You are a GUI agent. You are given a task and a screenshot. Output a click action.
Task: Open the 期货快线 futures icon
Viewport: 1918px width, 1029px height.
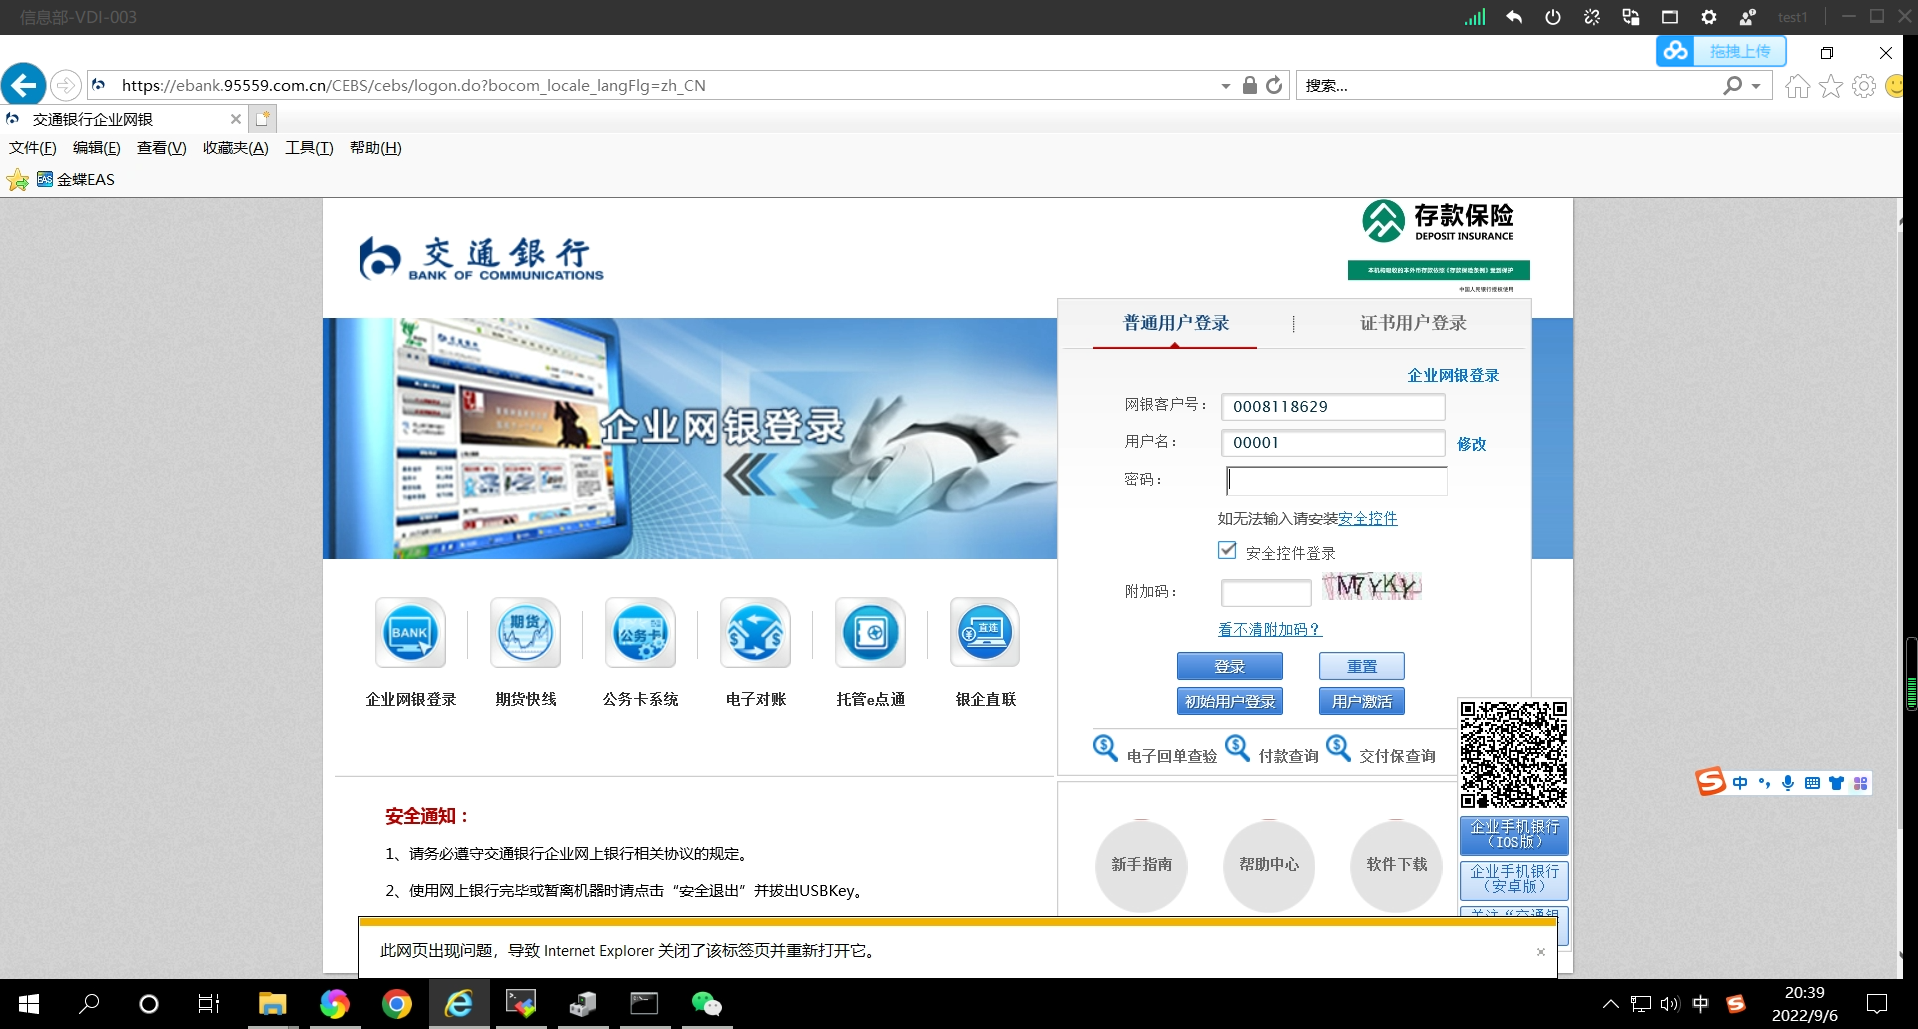525,633
